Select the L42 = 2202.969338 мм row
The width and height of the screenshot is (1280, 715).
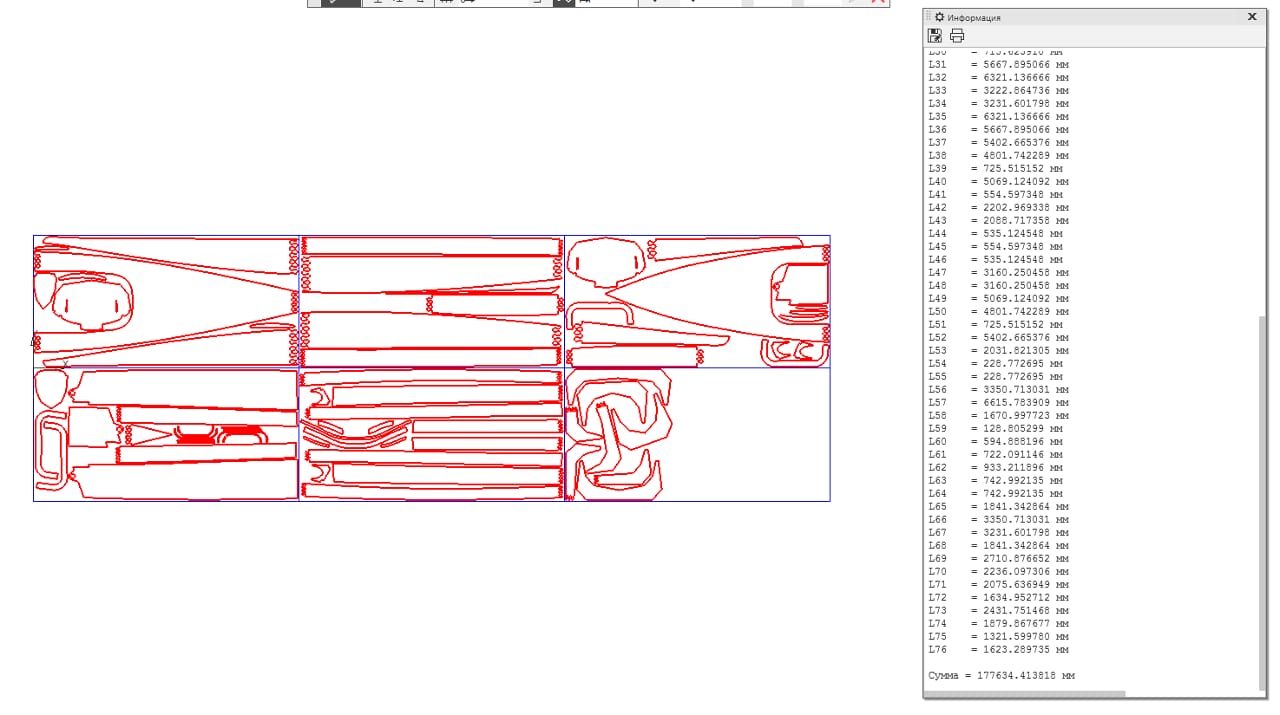coord(998,207)
